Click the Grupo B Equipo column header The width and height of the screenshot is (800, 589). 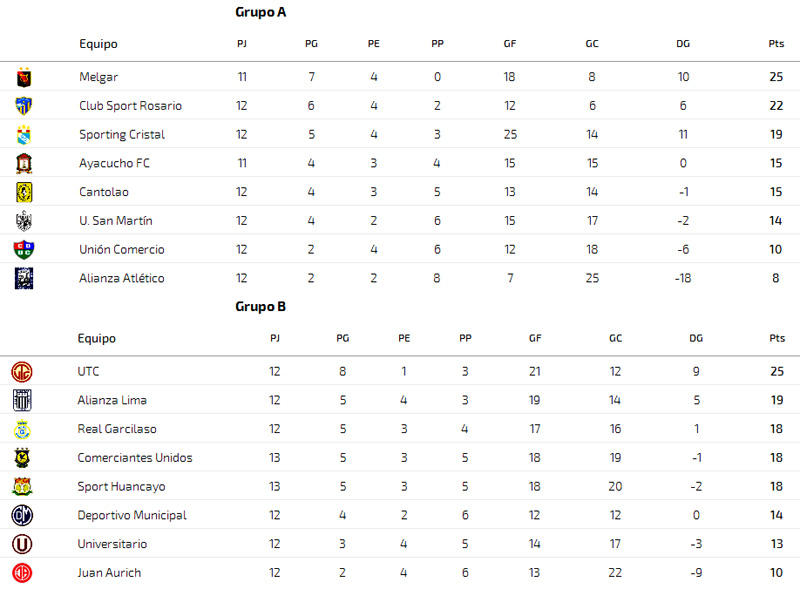[96, 338]
